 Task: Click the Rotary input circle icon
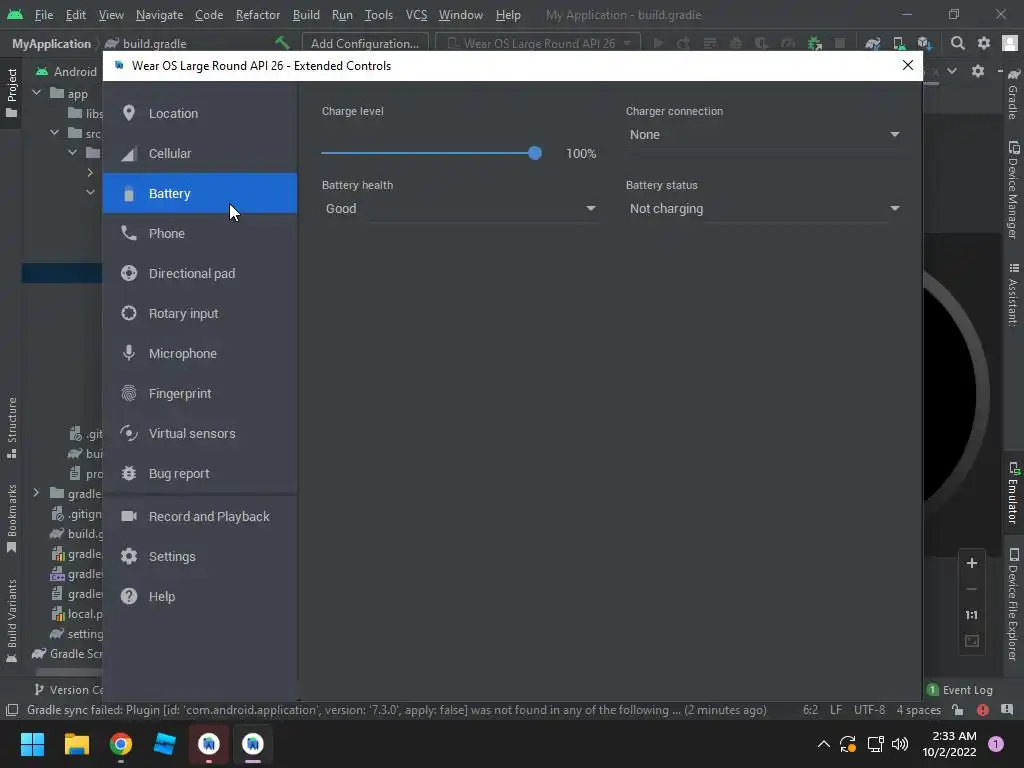click(x=129, y=313)
